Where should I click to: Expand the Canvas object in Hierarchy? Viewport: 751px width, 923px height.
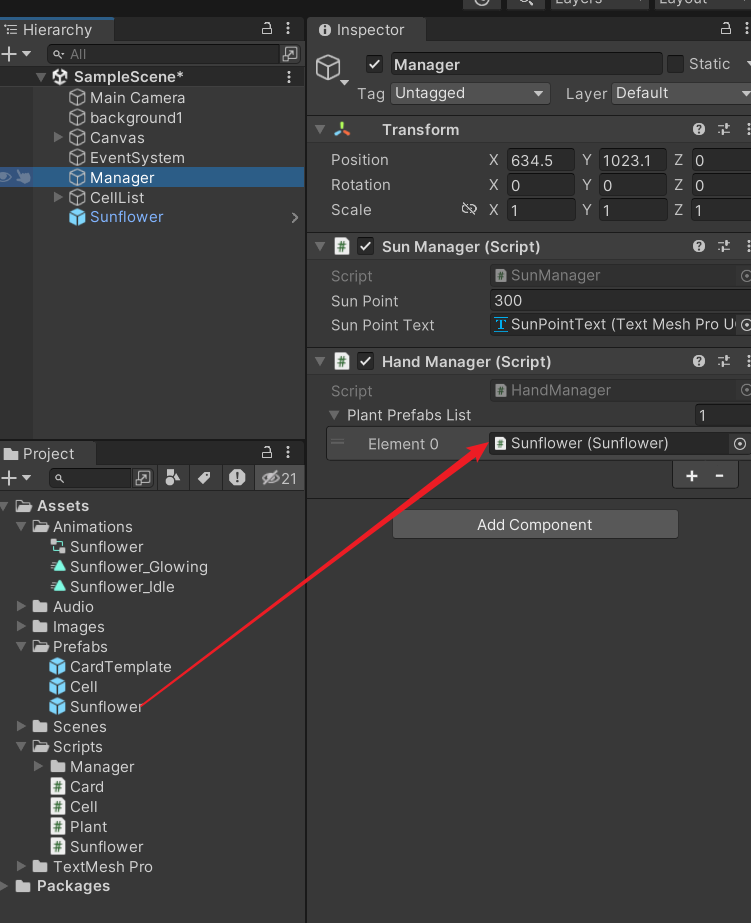[x=59, y=138]
